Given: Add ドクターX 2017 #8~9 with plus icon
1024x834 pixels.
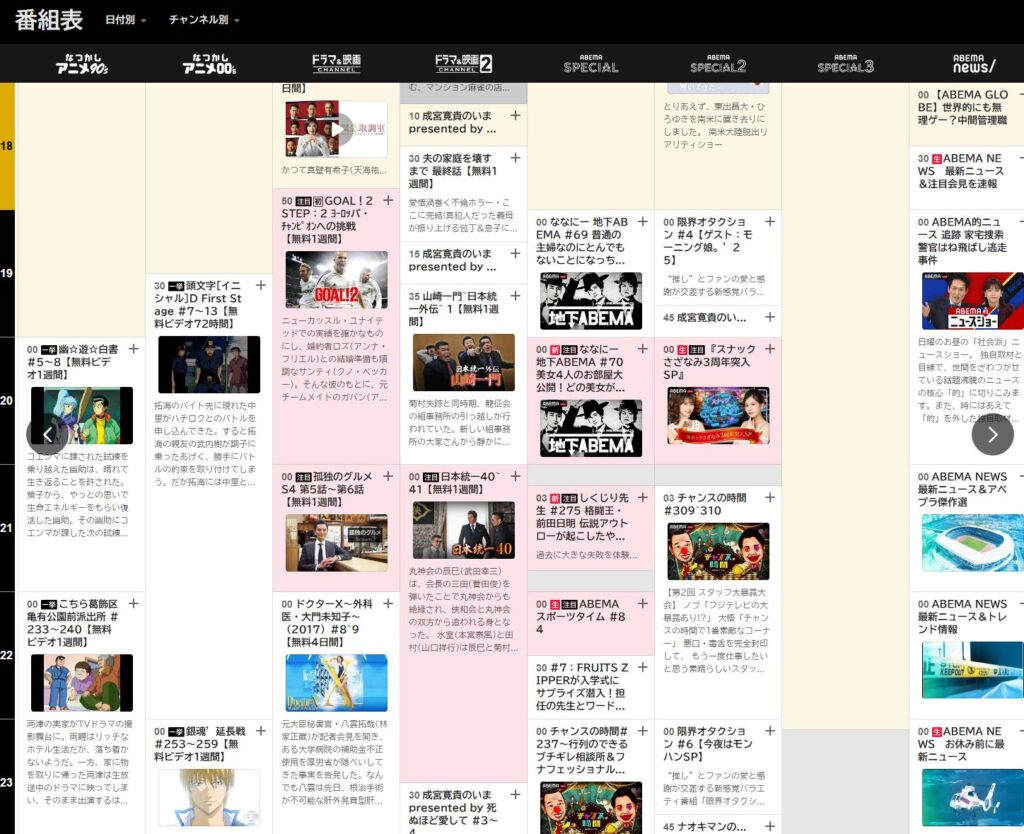Looking at the screenshot, I should tap(388, 604).
